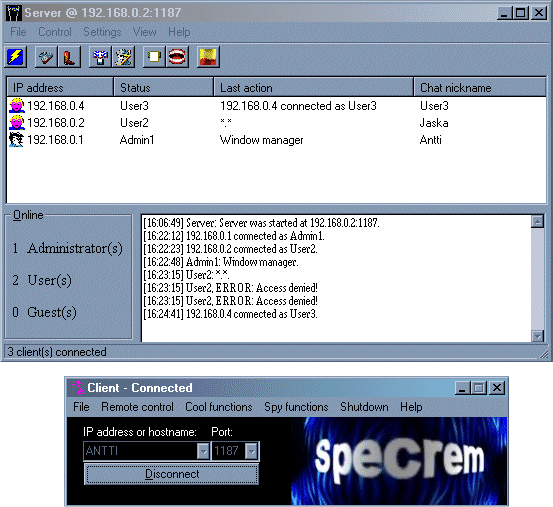Click the red lips mouth toolbar icon
The width and height of the screenshot is (553, 507).
[177, 57]
